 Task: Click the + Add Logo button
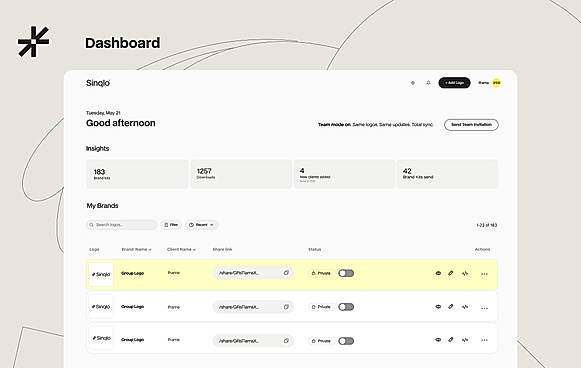454,83
